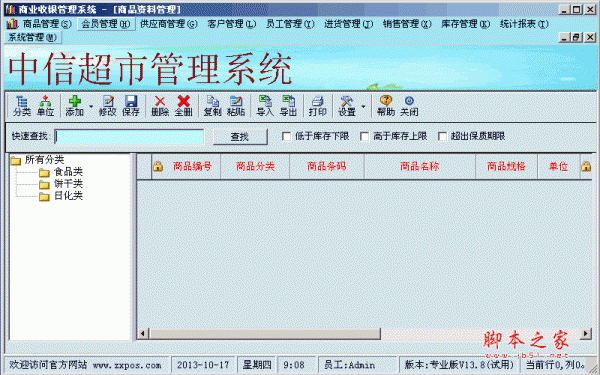Enable the 超出保质期限 checkbox
Screen dimensions: 600x375
442,136
